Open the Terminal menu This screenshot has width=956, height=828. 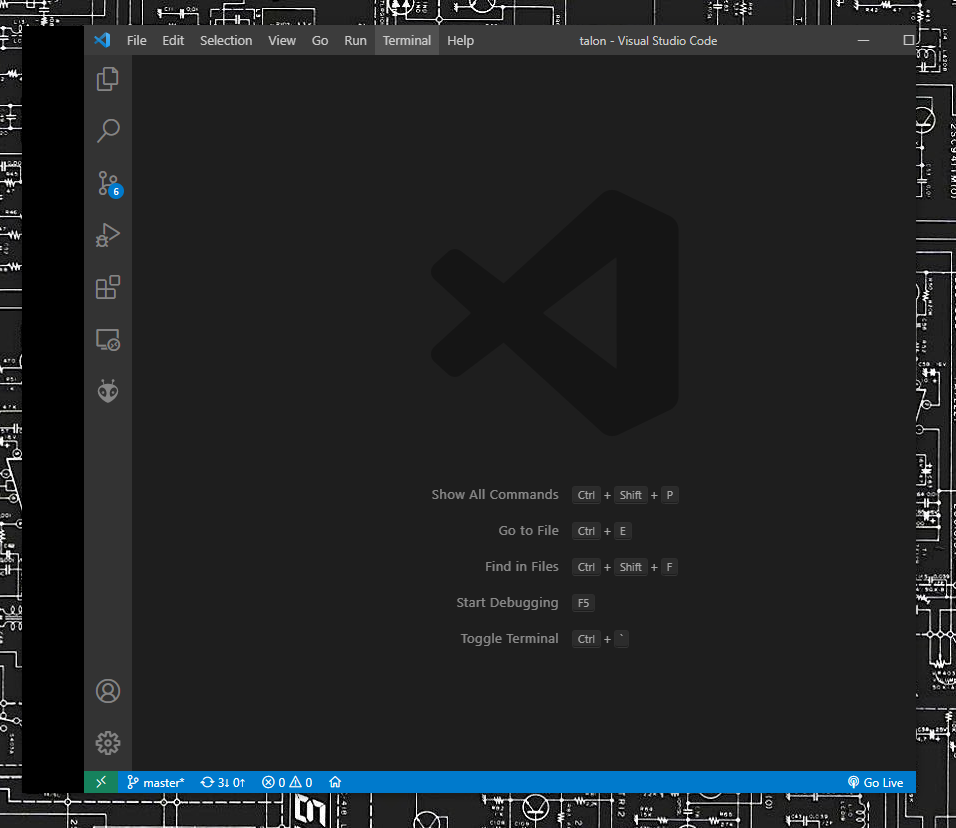tap(406, 40)
